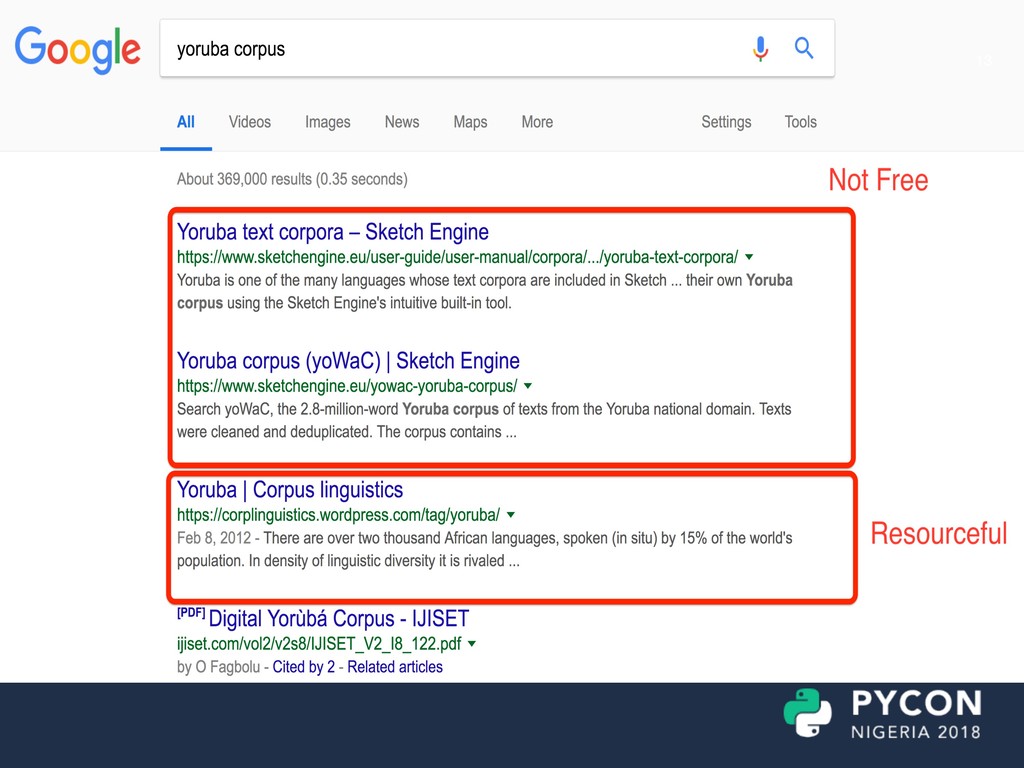The width and height of the screenshot is (1024, 768).
Task: Switch to the Images tab
Action: tap(327, 122)
